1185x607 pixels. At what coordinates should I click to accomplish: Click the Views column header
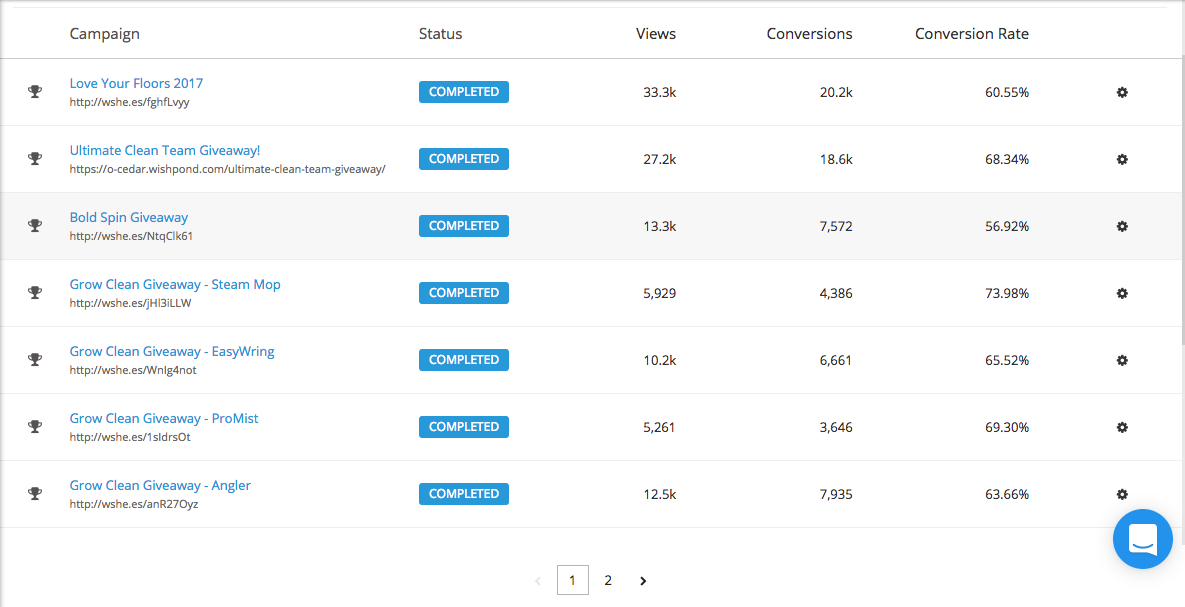coord(656,34)
